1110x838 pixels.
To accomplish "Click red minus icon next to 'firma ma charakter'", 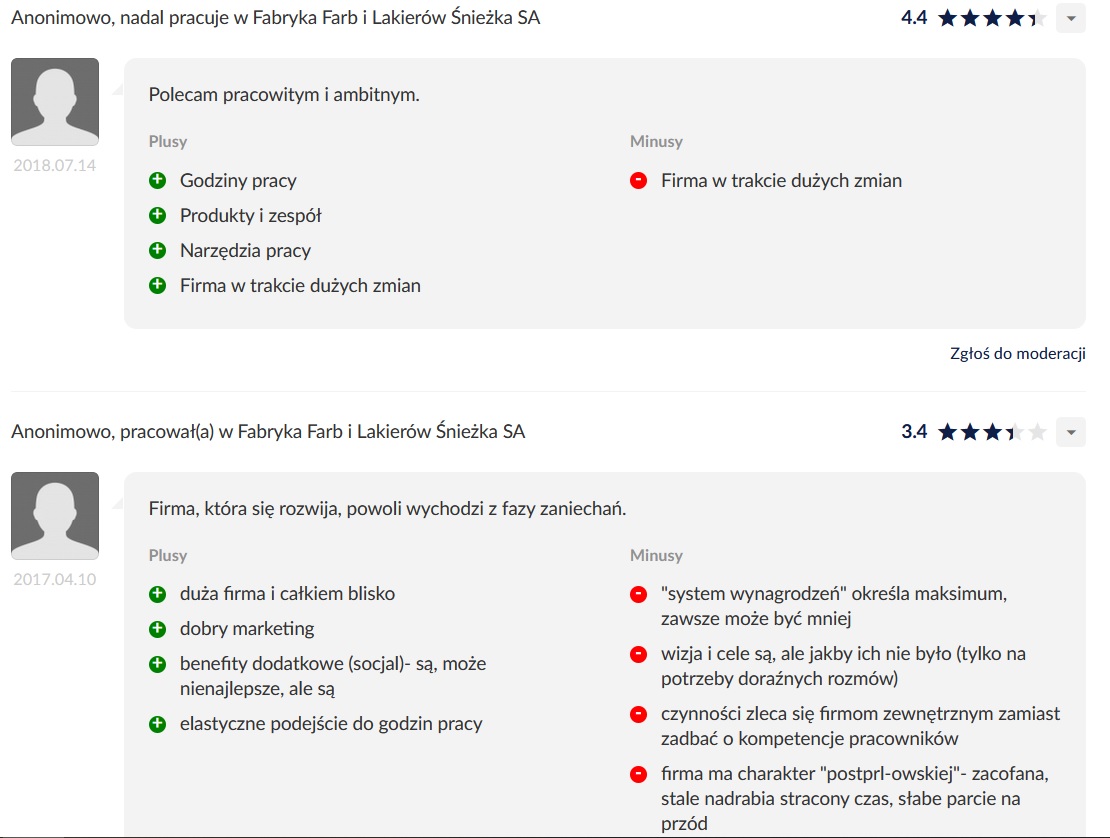I will pos(638,774).
